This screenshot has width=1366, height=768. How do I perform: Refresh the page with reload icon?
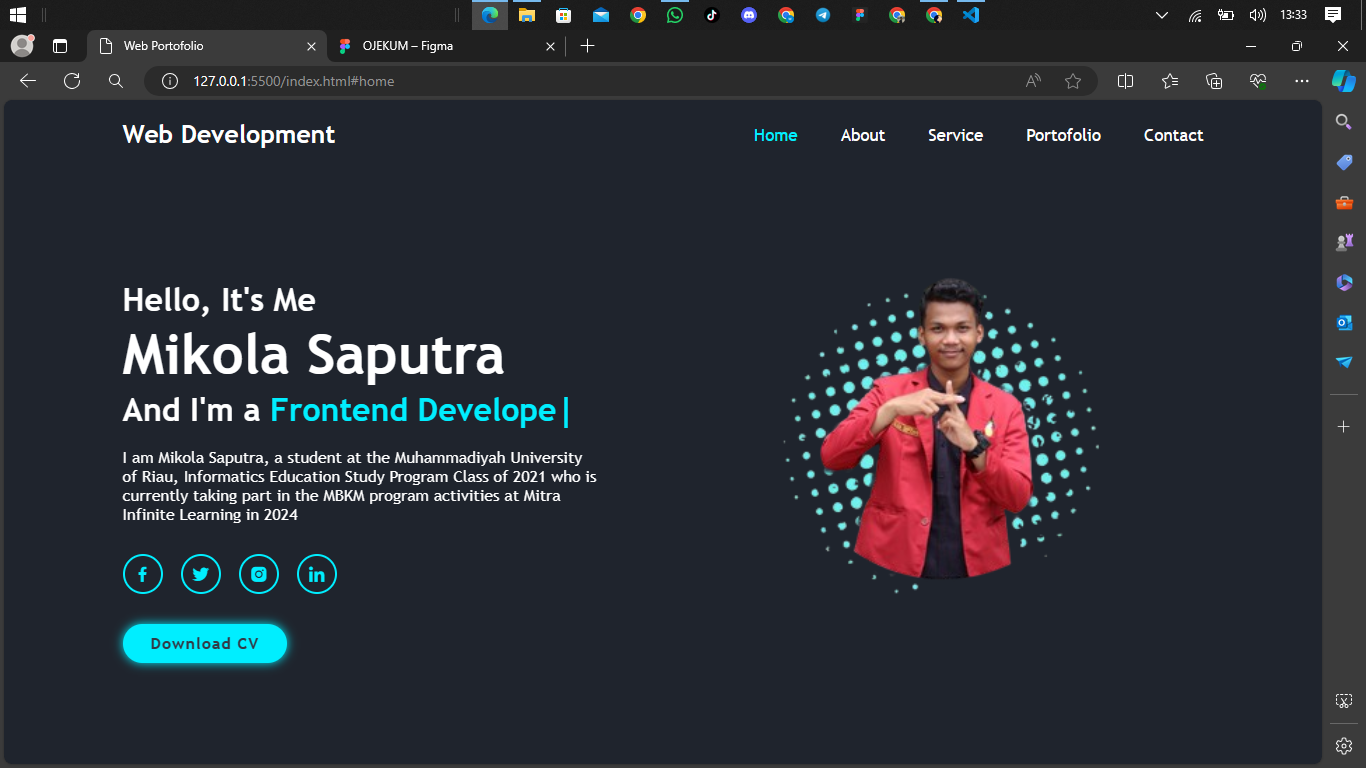click(x=72, y=81)
